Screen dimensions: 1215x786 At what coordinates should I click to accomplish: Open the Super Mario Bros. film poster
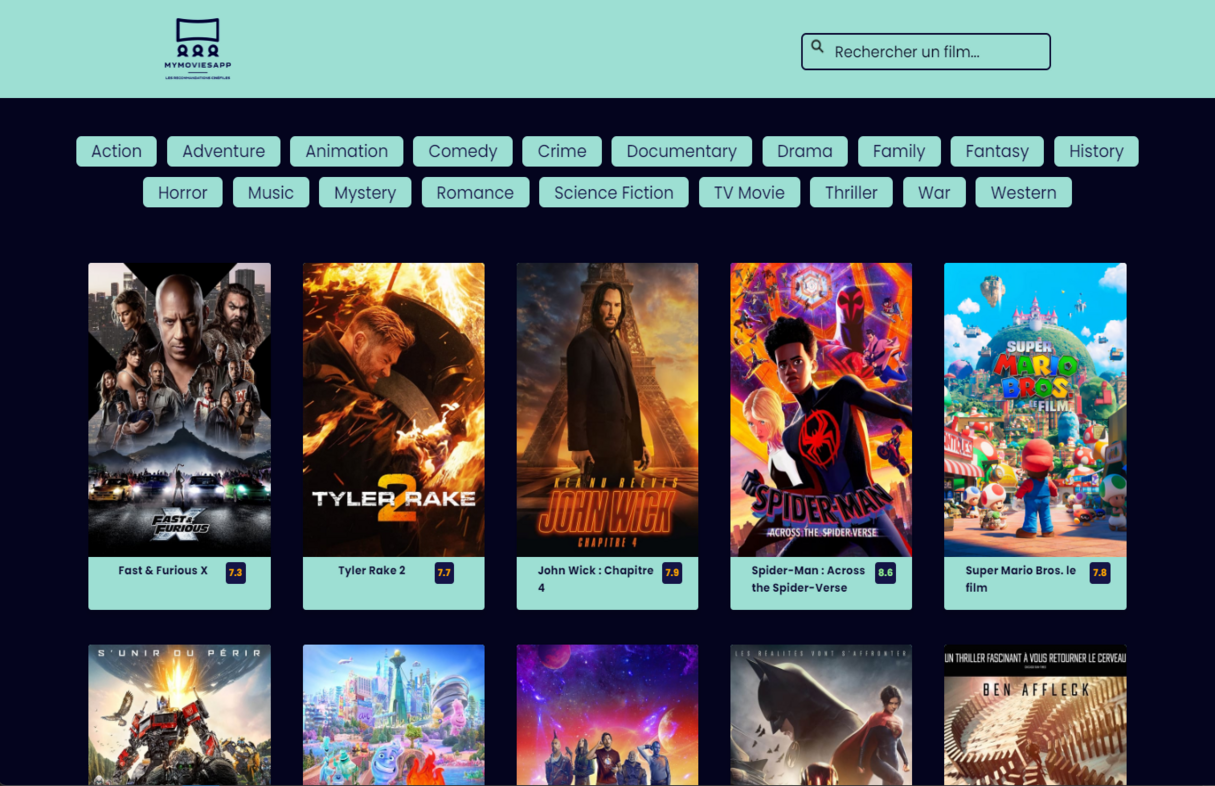coord(1035,409)
